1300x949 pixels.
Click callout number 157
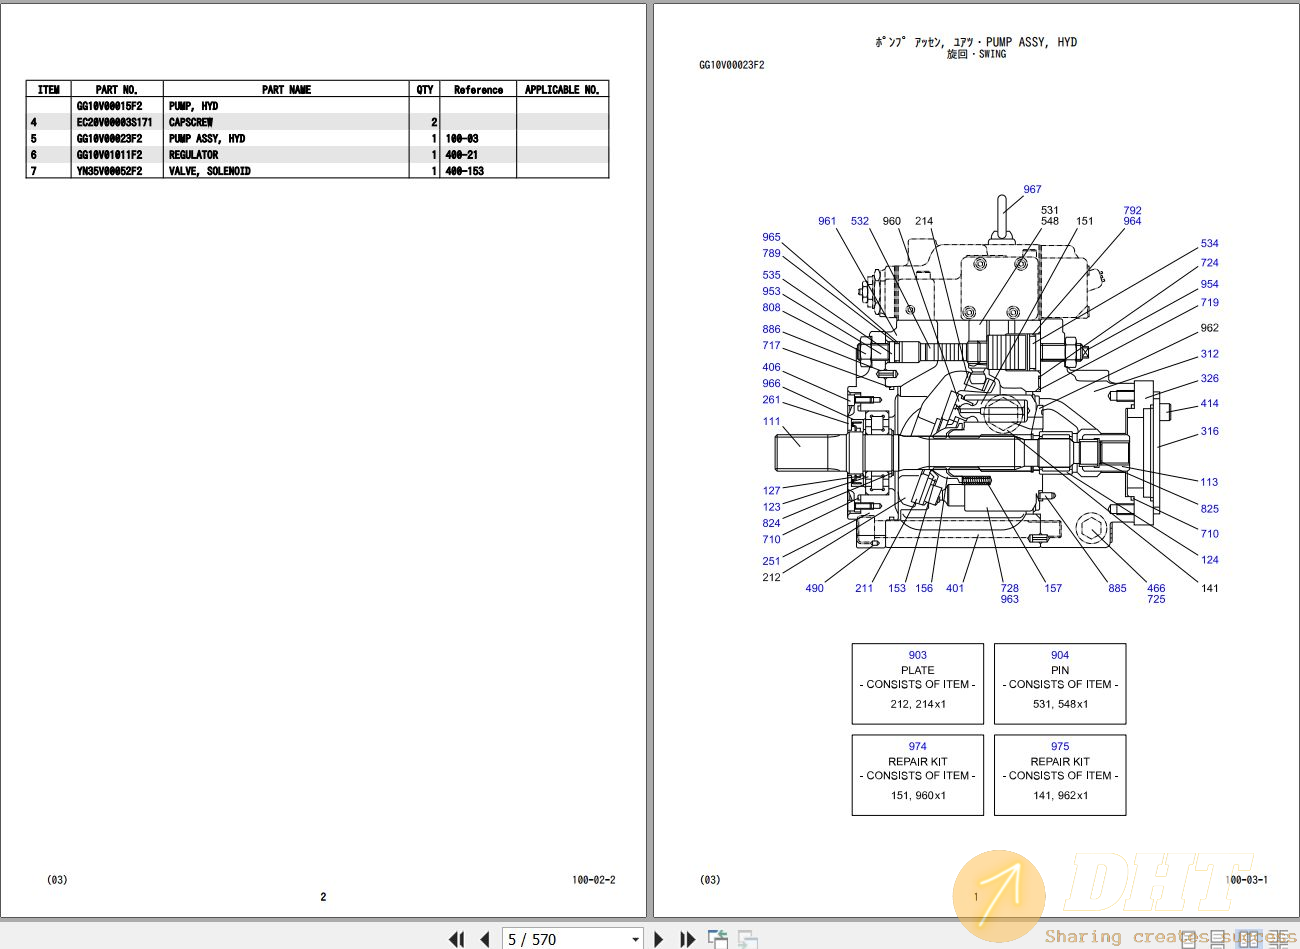click(x=1053, y=588)
